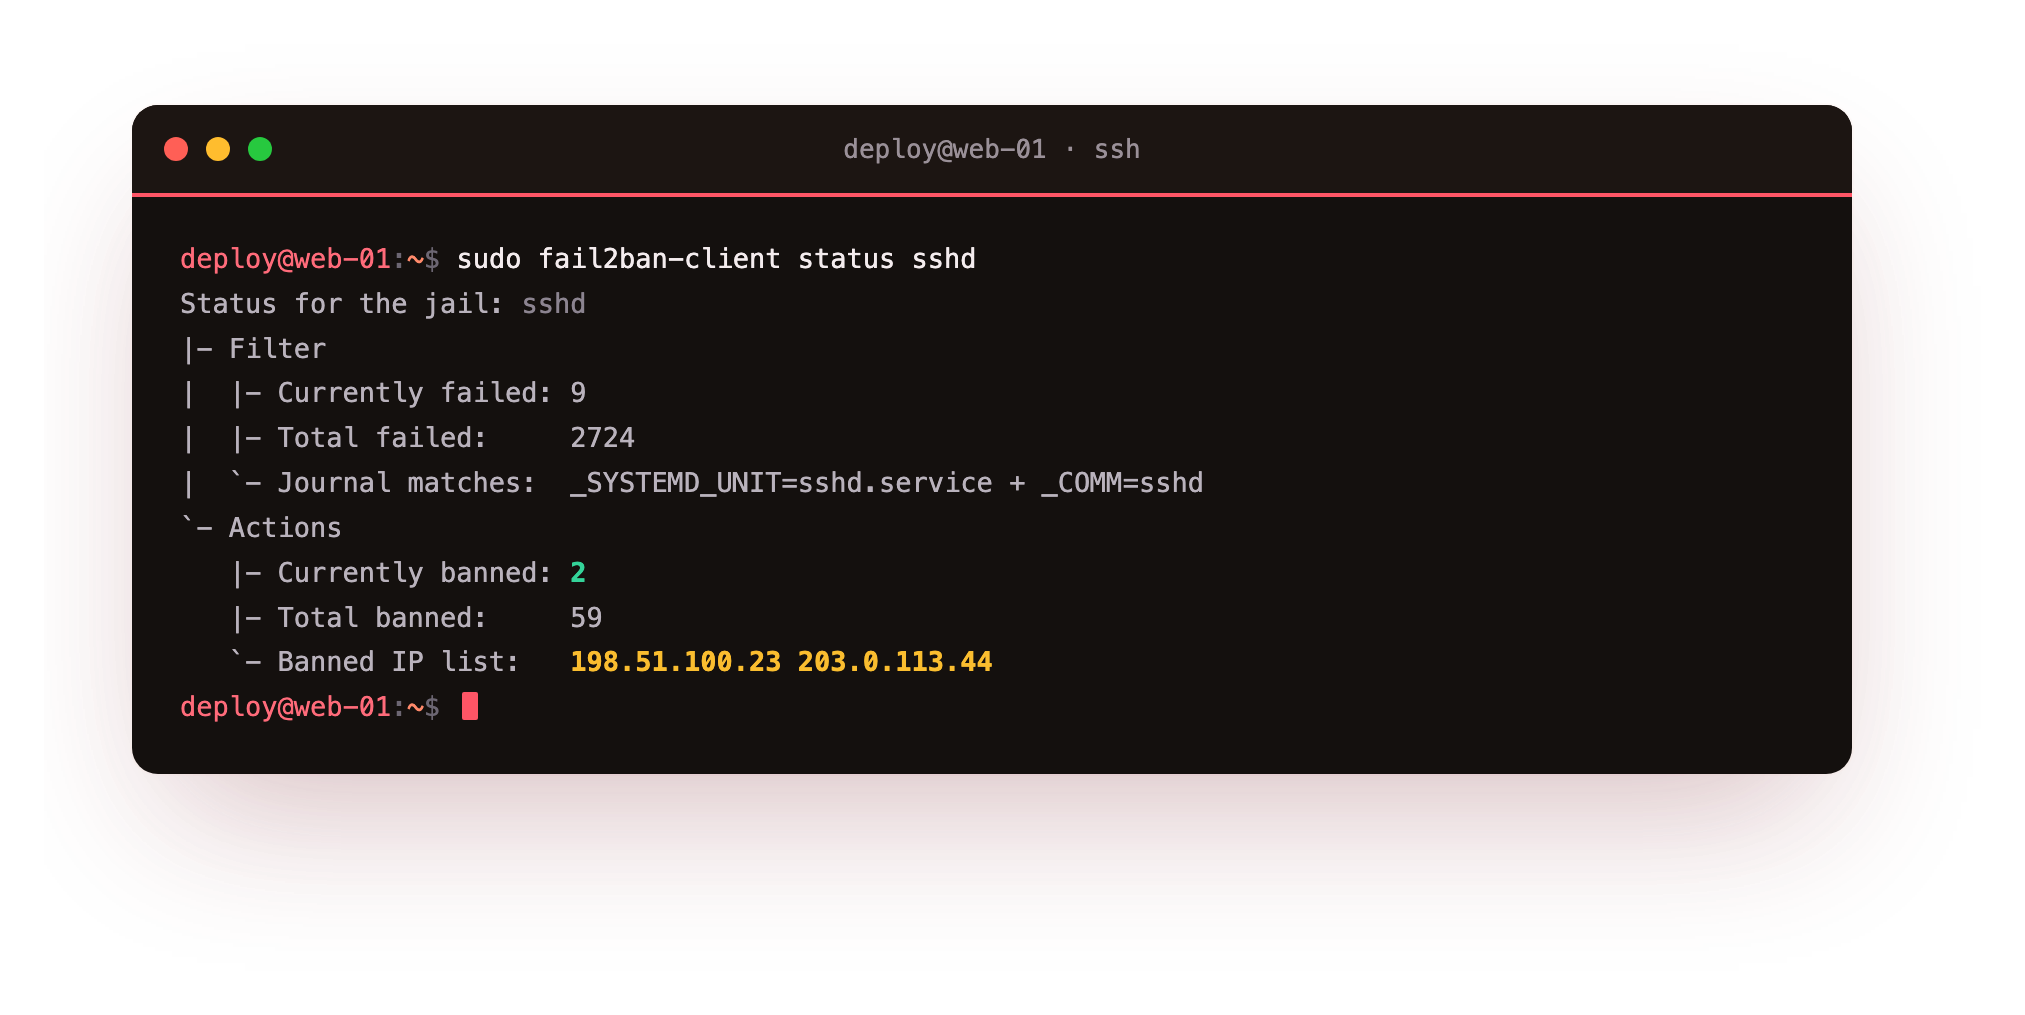Minimize the window with the yellow button
Viewport: 2025px width, 1015px height.
218,149
